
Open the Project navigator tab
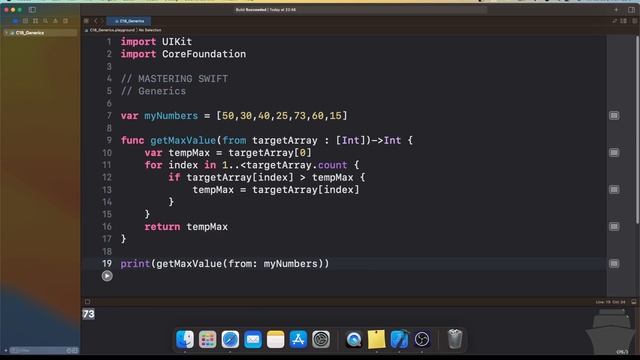click(16, 20)
